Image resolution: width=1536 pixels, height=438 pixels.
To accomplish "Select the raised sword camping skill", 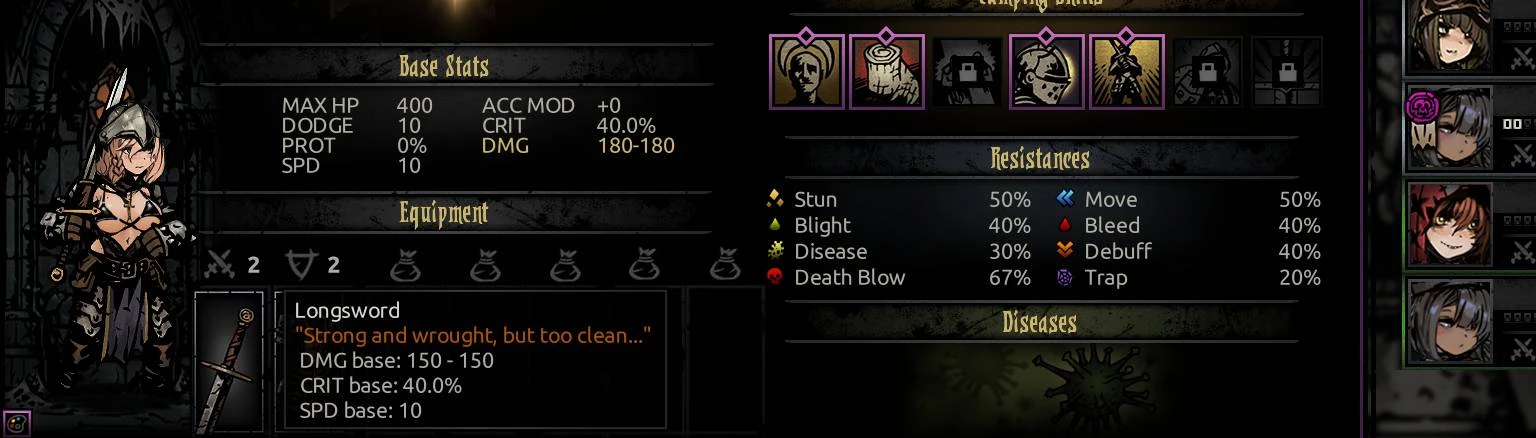I will (1126, 71).
